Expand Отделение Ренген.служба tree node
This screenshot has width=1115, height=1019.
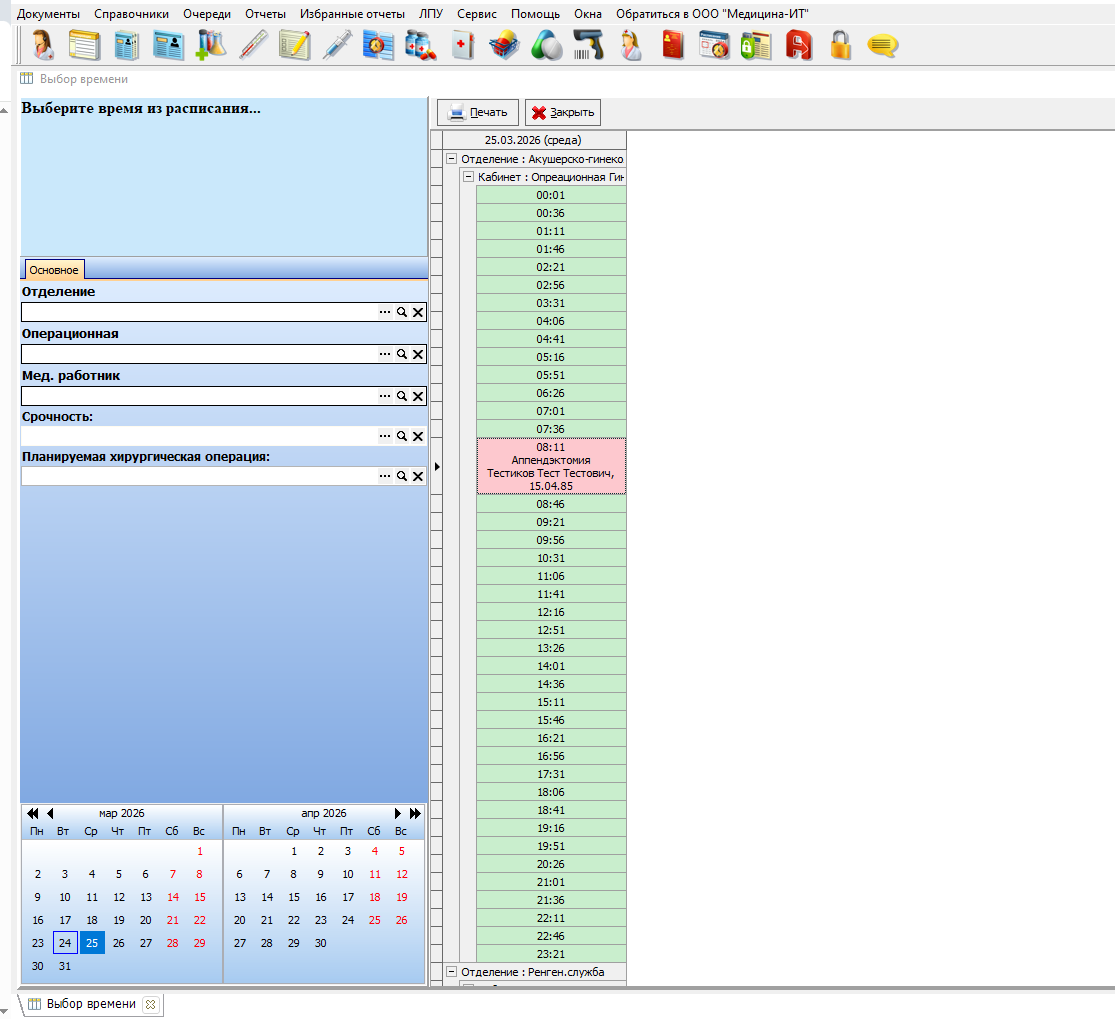click(452, 972)
